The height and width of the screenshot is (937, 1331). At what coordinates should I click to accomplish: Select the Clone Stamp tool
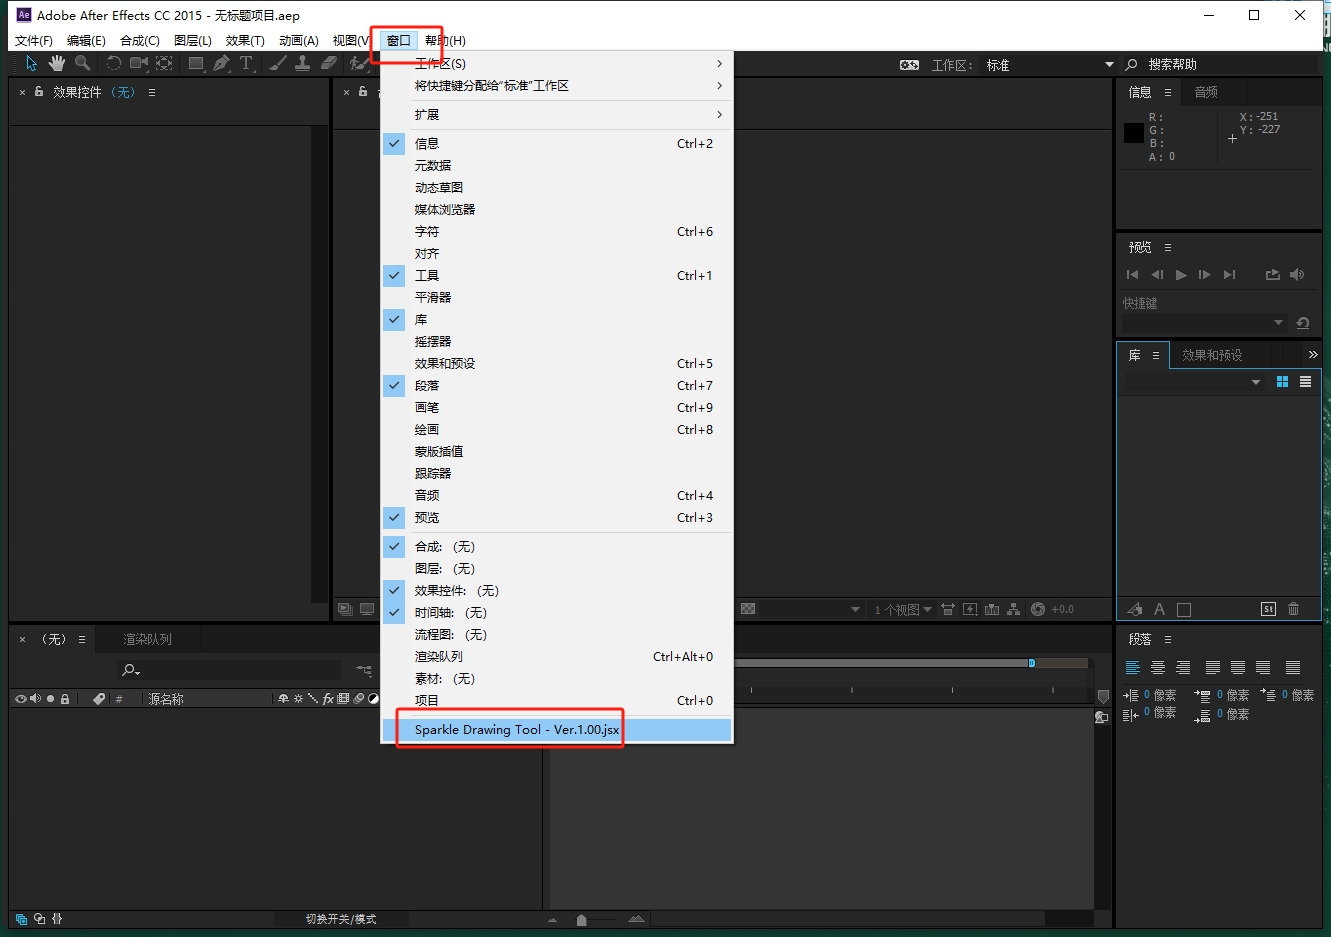tap(303, 63)
